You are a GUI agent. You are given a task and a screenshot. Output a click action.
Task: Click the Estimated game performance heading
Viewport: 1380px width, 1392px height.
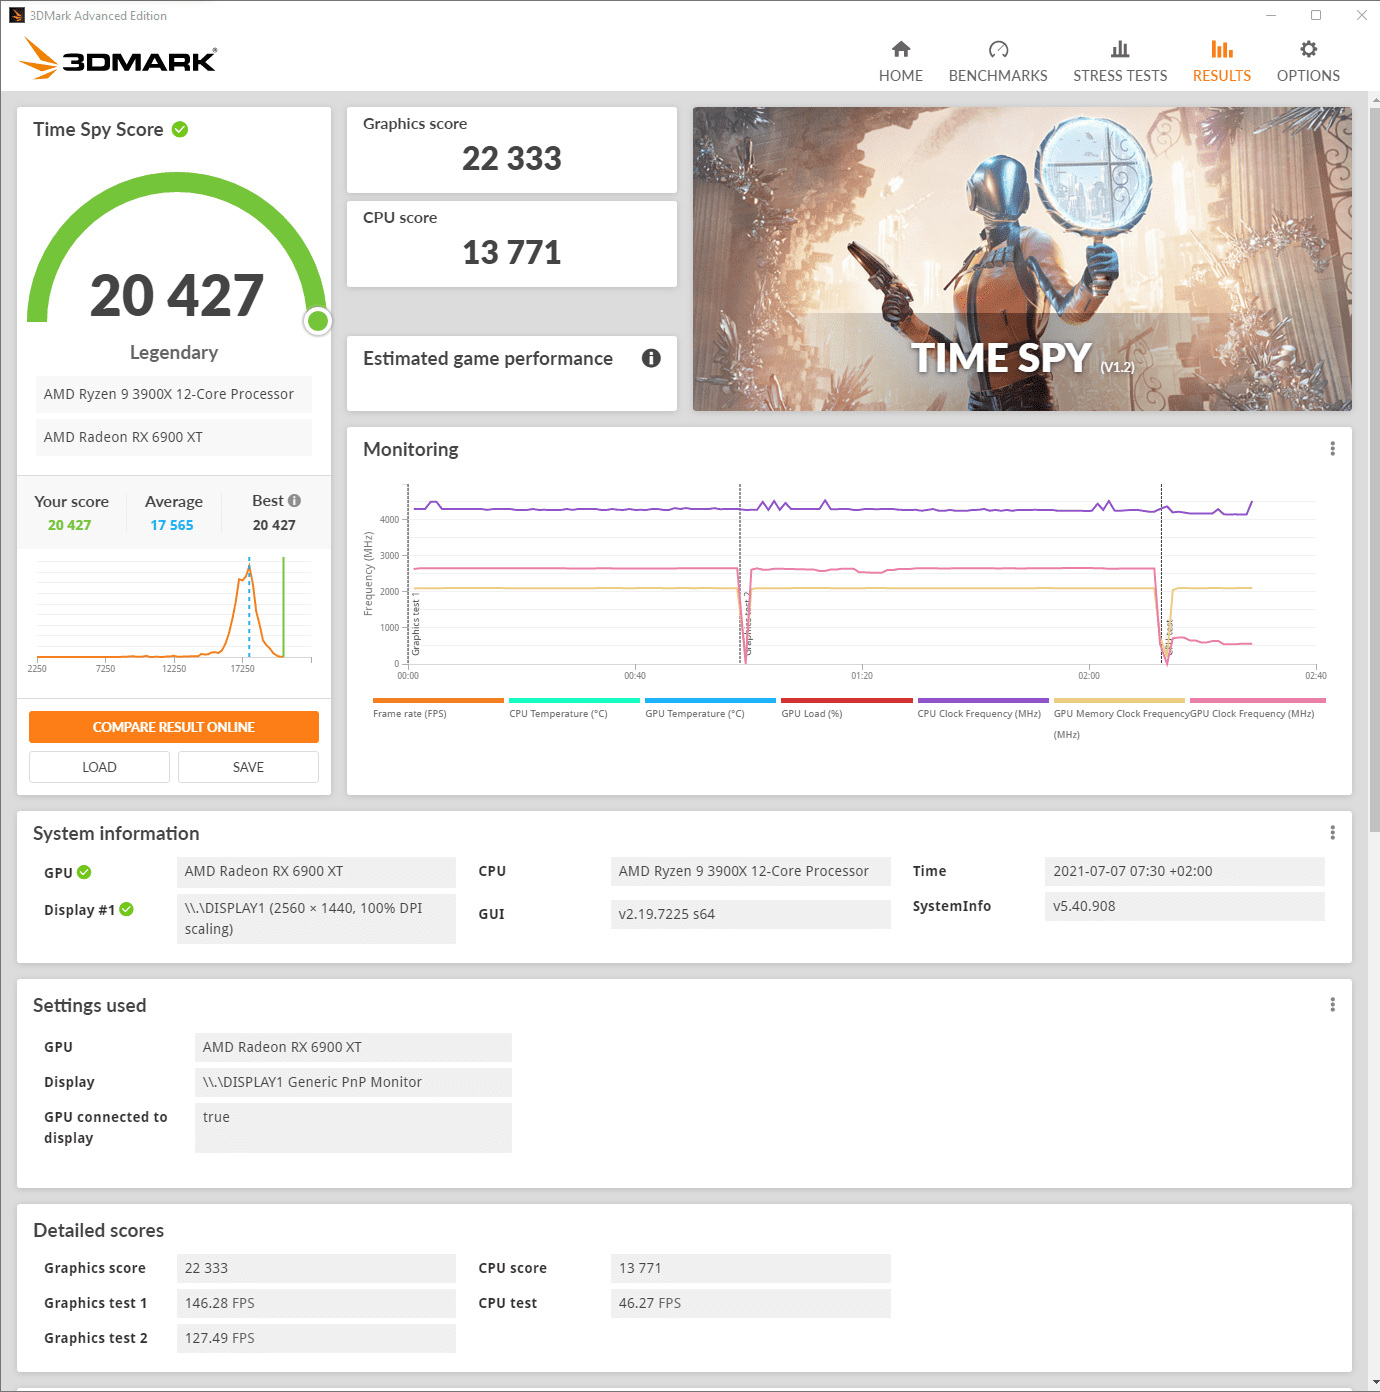(x=488, y=358)
